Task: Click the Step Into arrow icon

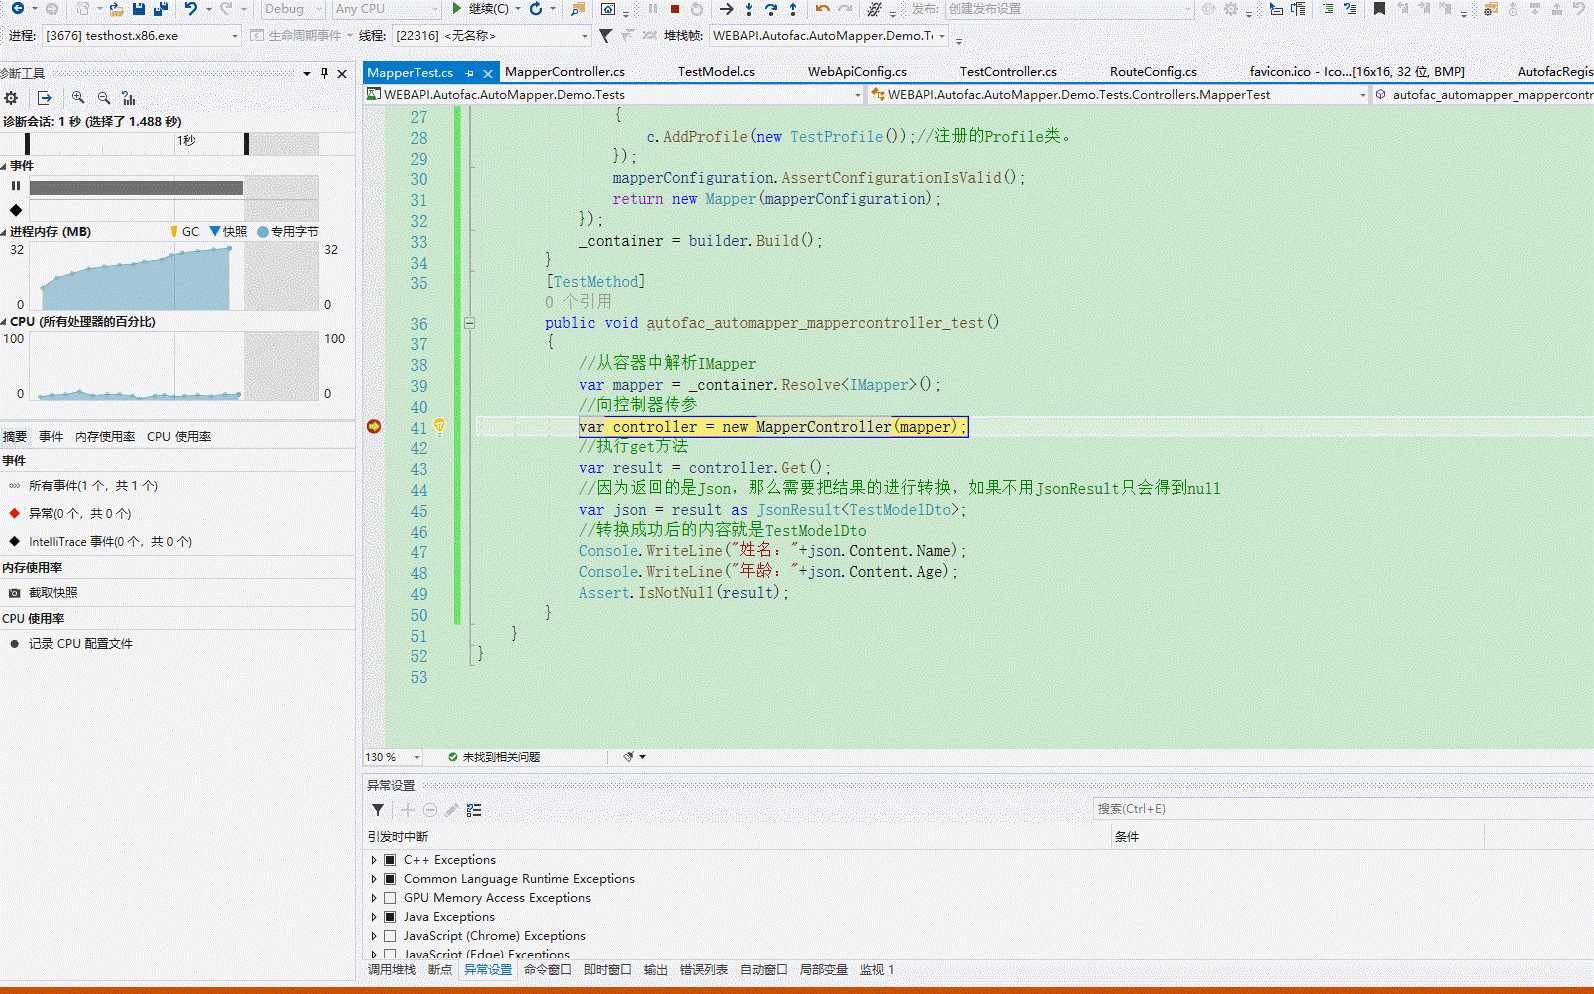Action: point(748,9)
